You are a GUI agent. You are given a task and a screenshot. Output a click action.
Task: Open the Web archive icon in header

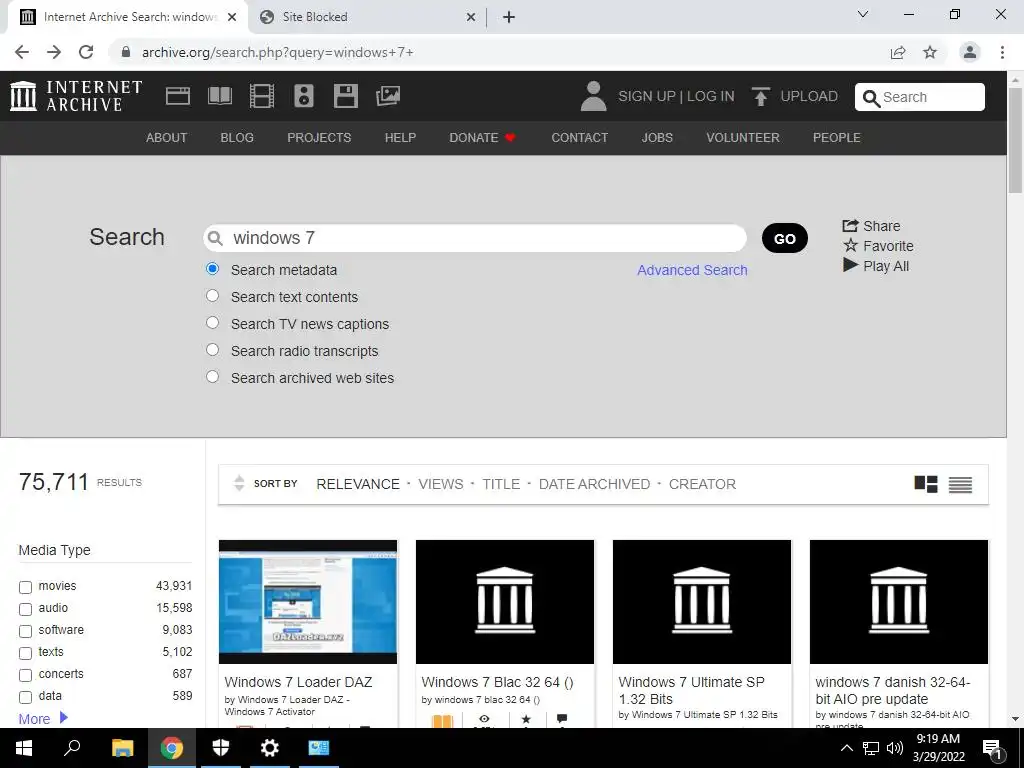click(x=178, y=96)
